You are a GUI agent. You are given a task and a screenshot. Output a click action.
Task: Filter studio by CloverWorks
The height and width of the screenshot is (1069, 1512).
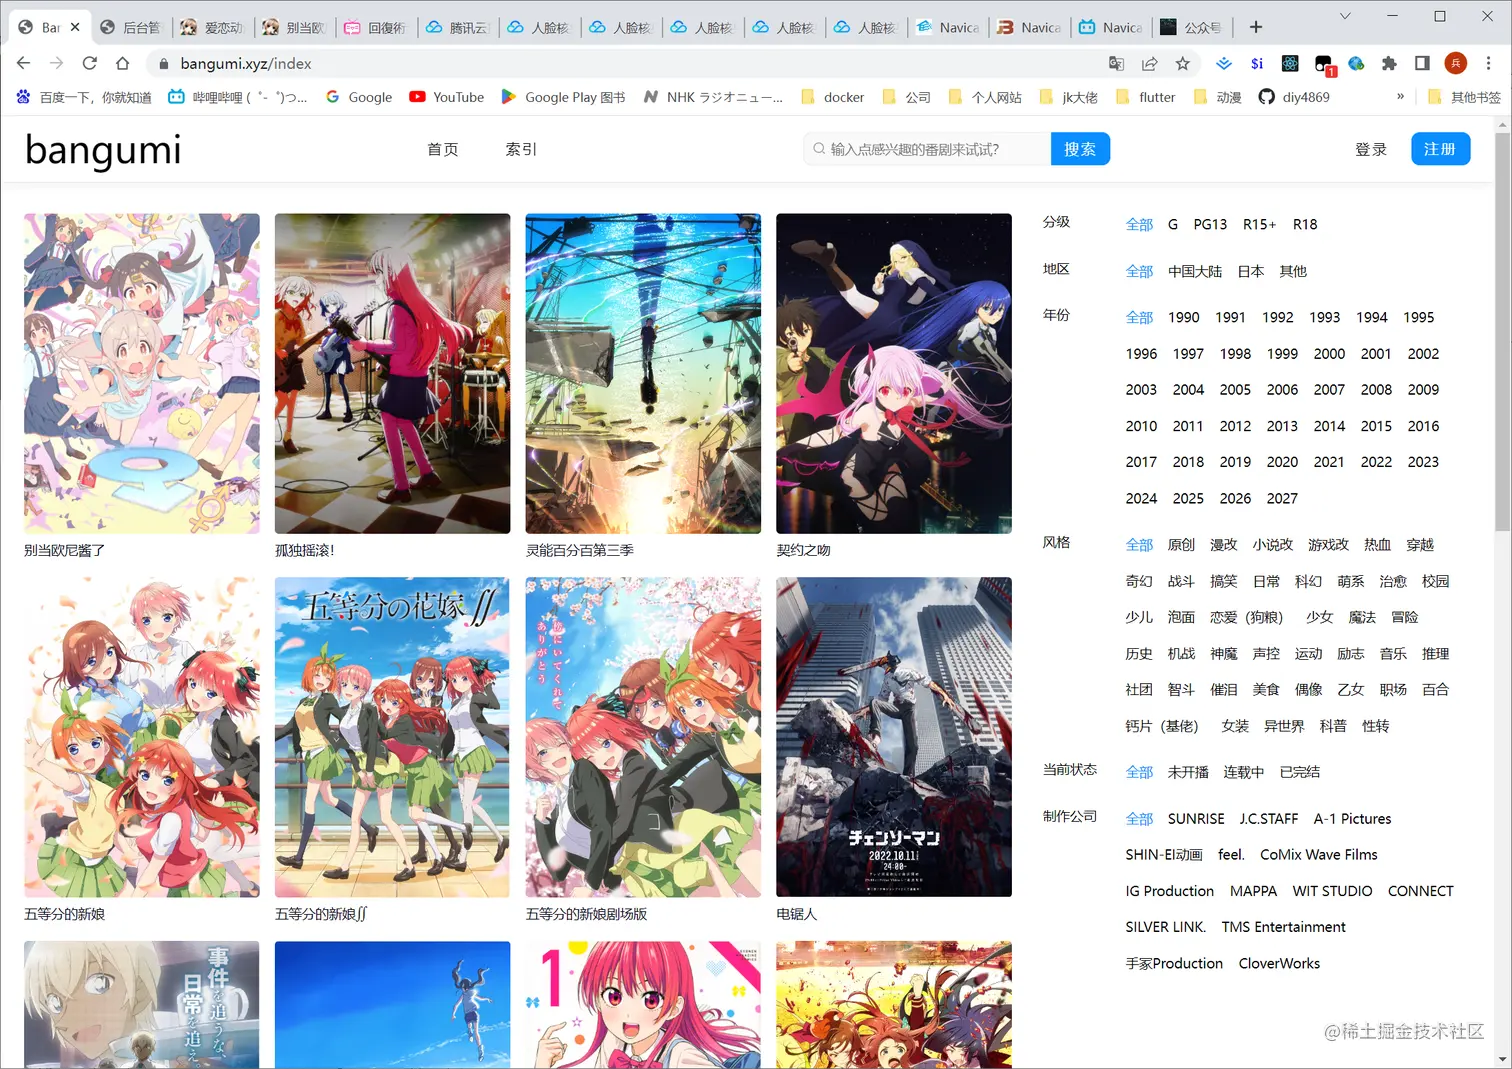[1279, 964]
